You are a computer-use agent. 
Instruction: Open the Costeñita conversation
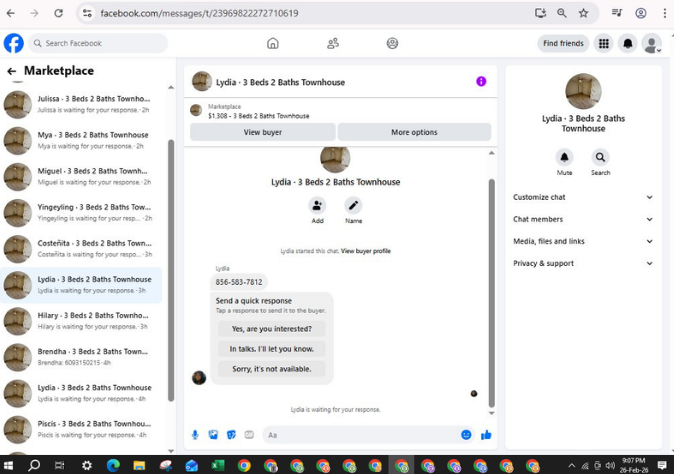(82, 249)
